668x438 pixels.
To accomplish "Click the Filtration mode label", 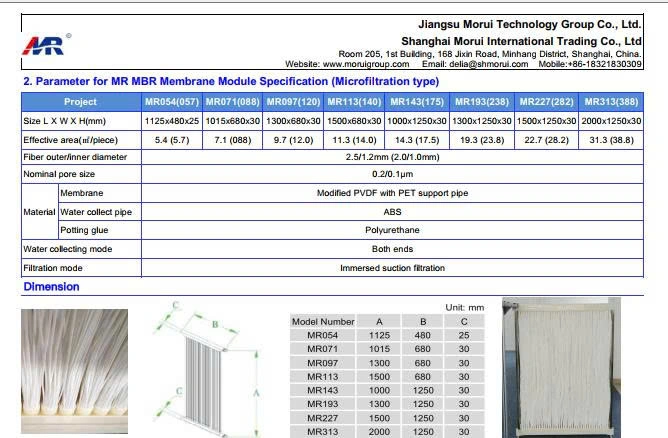I will pyautogui.click(x=53, y=268).
